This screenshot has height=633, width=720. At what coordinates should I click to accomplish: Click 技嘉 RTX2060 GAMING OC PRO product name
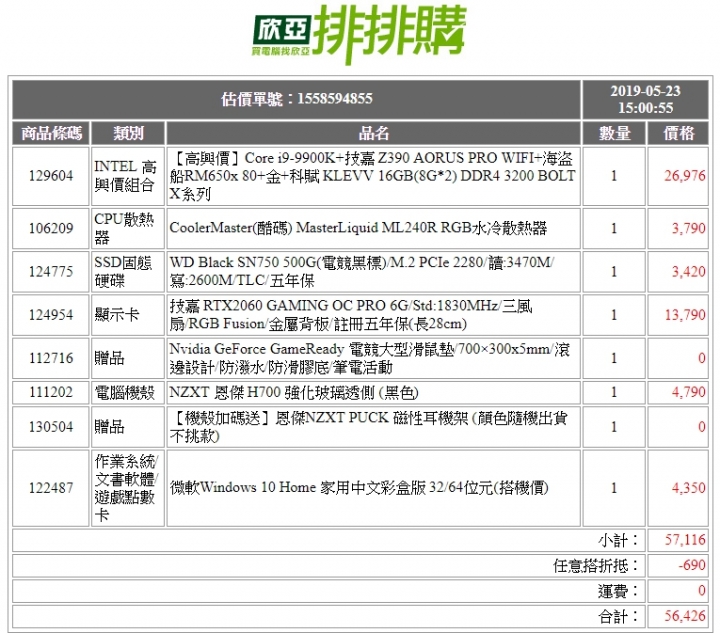click(351, 315)
